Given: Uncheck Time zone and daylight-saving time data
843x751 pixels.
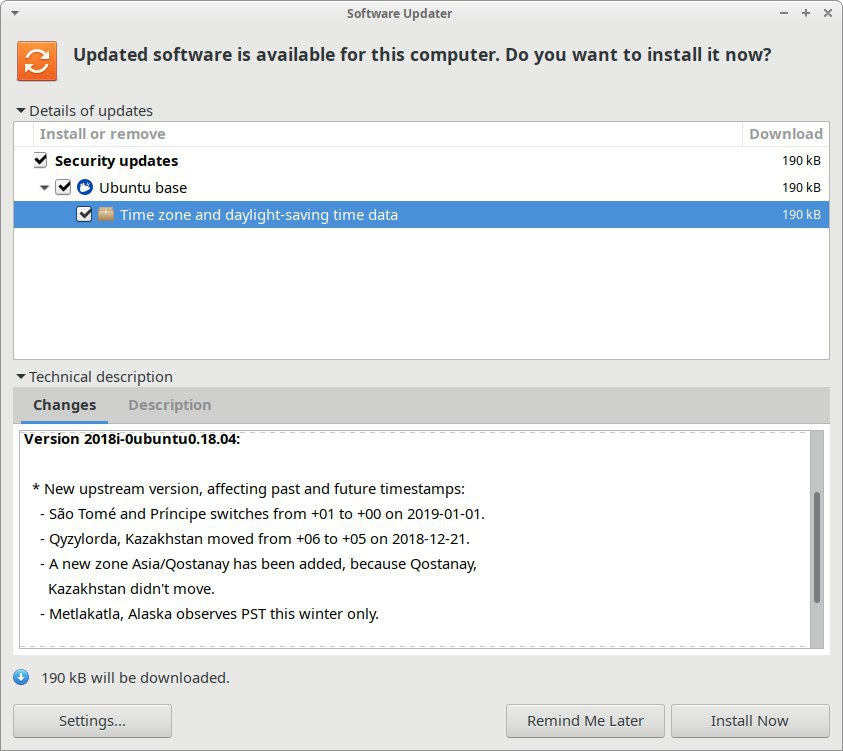Looking at the screenshot, I should (84, 214).
